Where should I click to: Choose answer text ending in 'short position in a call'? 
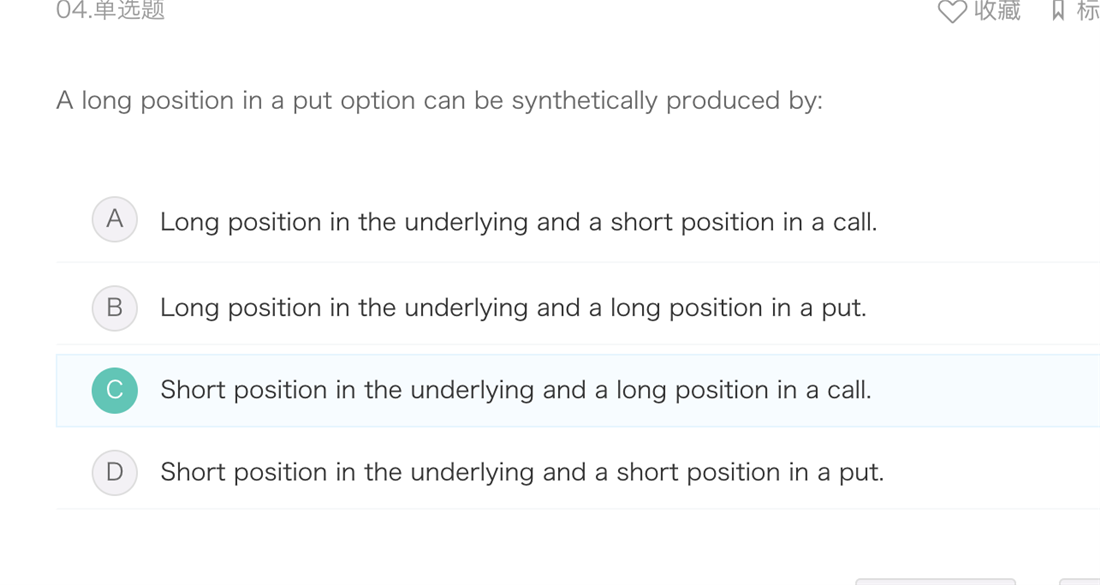point(518,222)
